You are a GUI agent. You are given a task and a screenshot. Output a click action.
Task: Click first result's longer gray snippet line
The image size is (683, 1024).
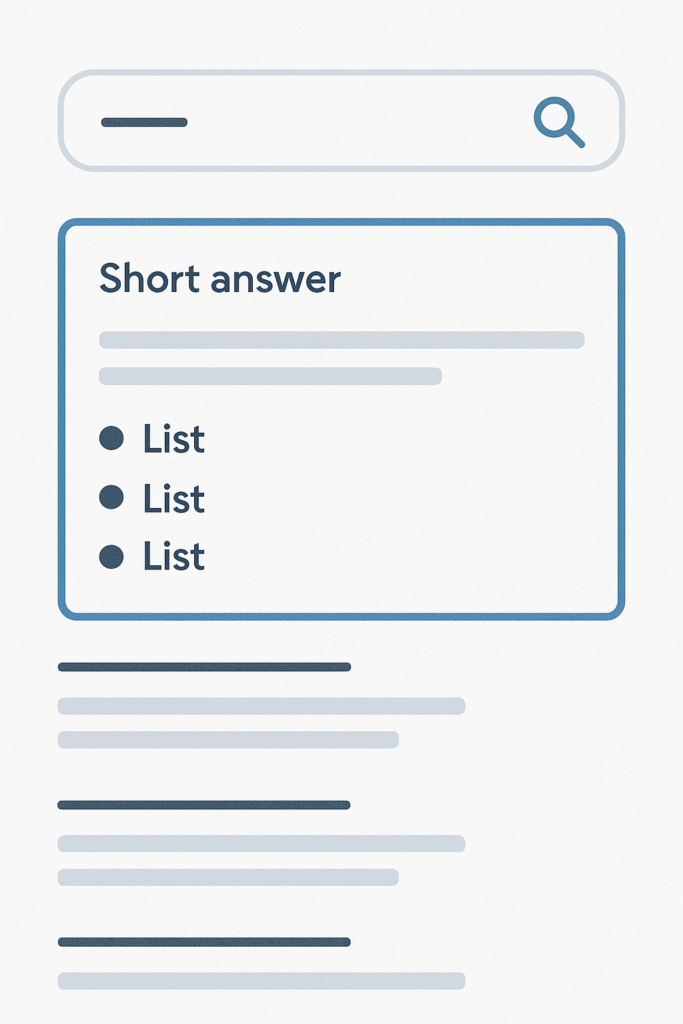[x=261, y=706]
